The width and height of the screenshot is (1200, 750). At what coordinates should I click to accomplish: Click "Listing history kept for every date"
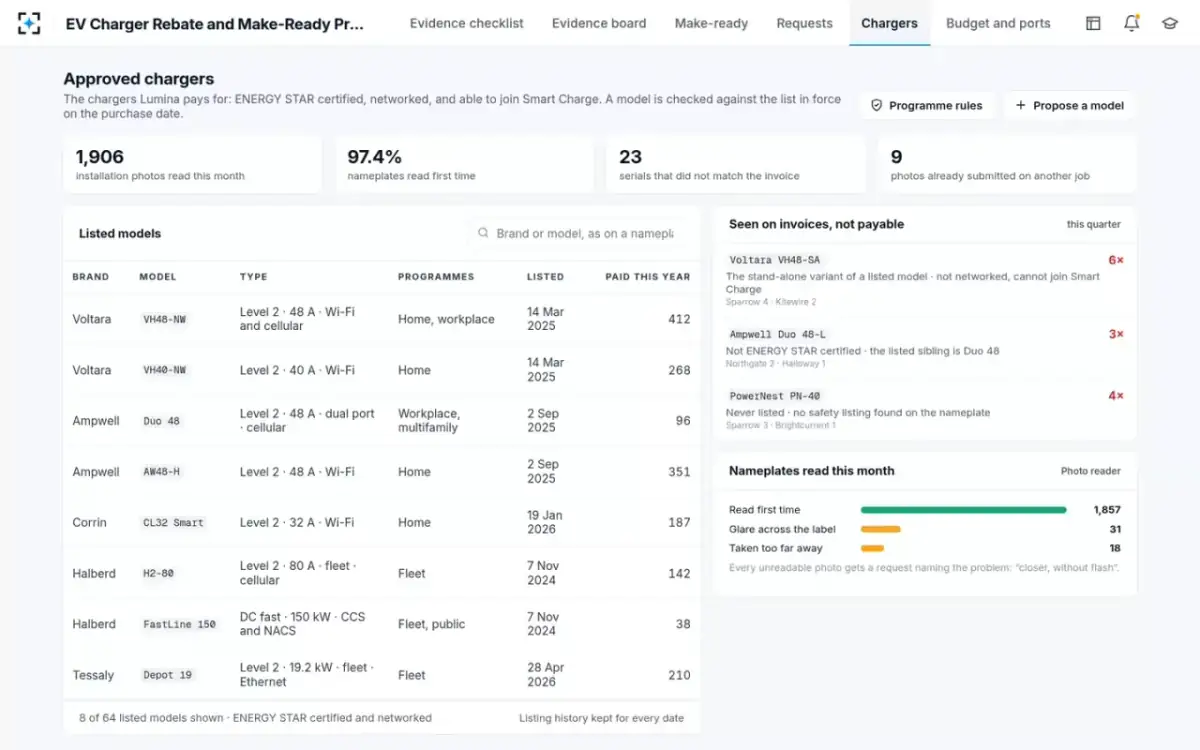pos(602,718)
